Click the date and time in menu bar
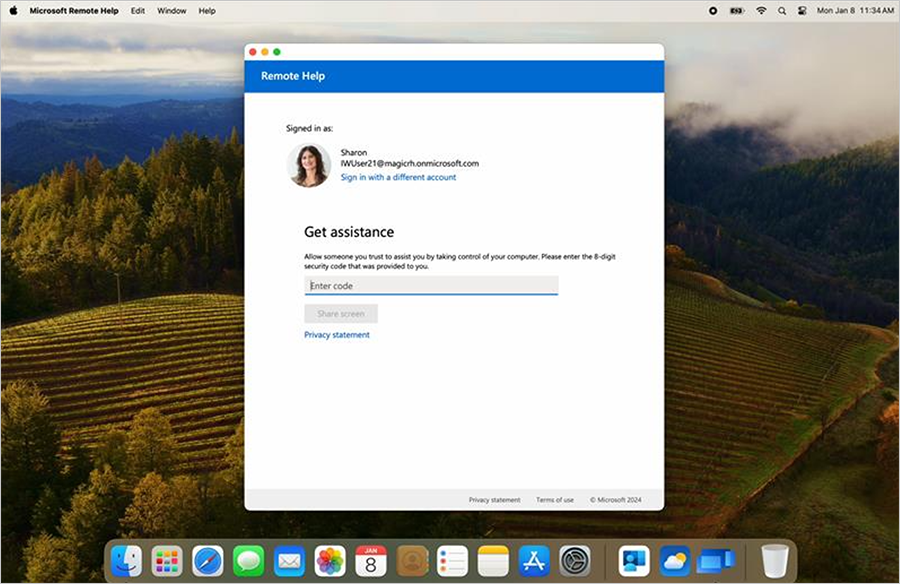Image resolution: width=900 pixels, height=584 pixels. (x=855, y=10)
